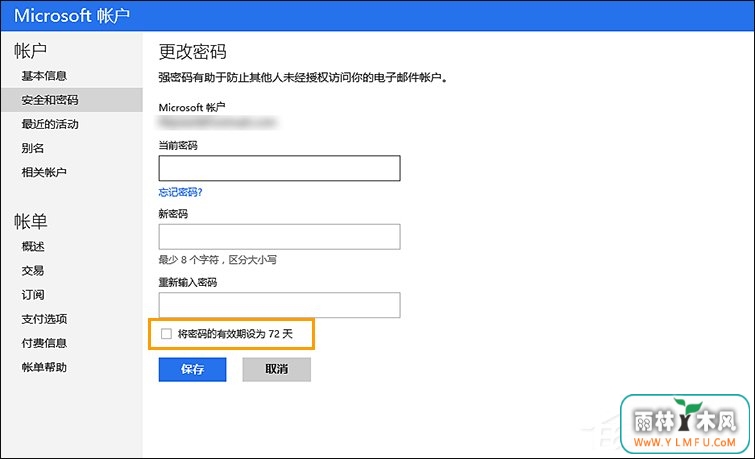Viewport: 755px width, 459px height.
Task: Click the hint 最少 8 个字符,区分大小写
Action: point(218,260)
